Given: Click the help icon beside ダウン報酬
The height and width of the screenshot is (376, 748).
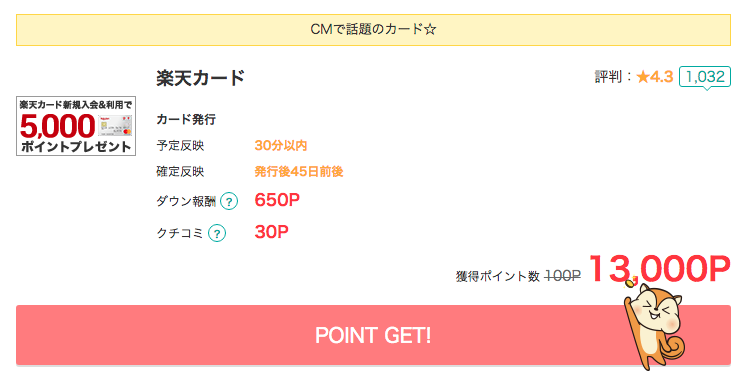Looking at the screenshot, I should tap(229, 201).
